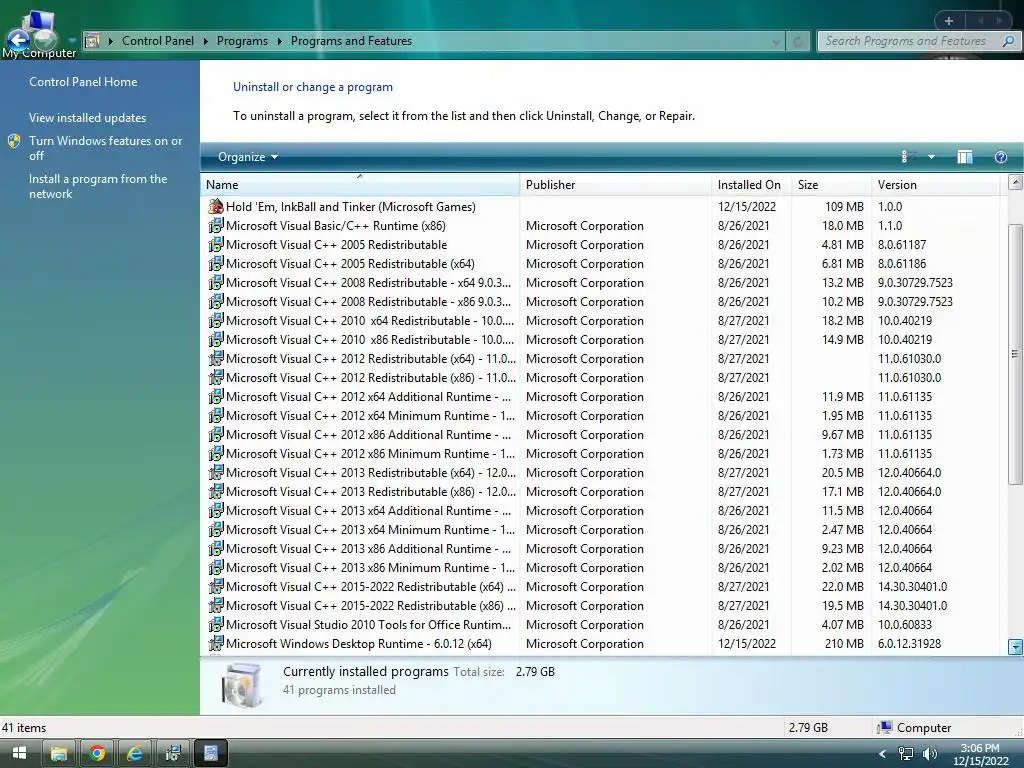1024x768 pixels.
Task: Click the Hold 'Em InkBall Tinker game icon
Action: [216, 206]
